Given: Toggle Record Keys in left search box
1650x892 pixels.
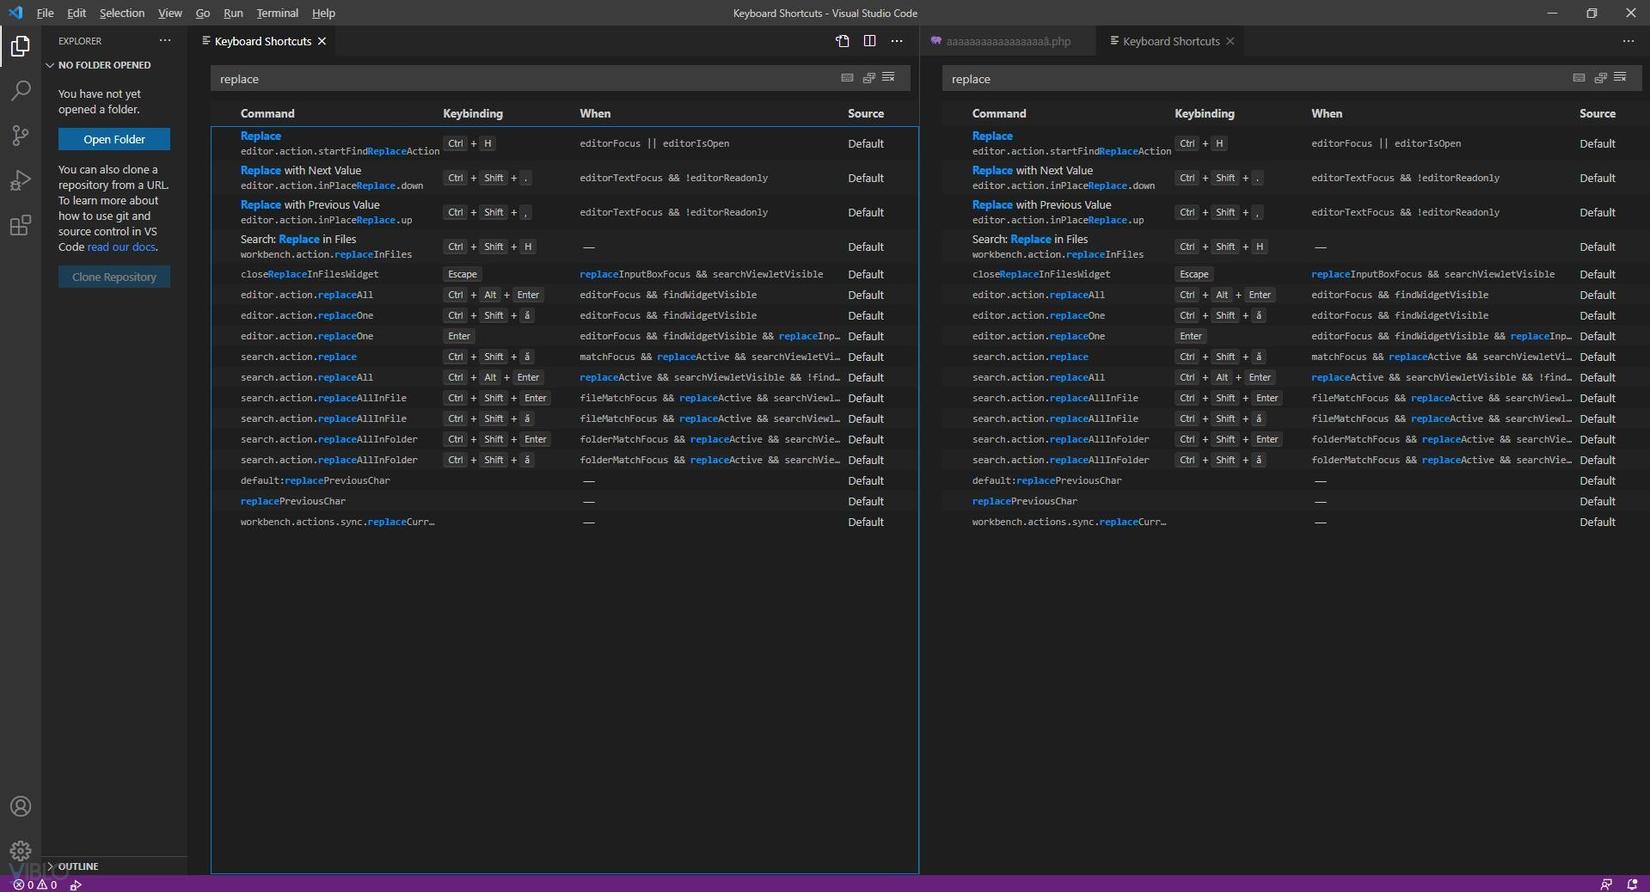Looking at the screenshot, I should pos(847,78).
